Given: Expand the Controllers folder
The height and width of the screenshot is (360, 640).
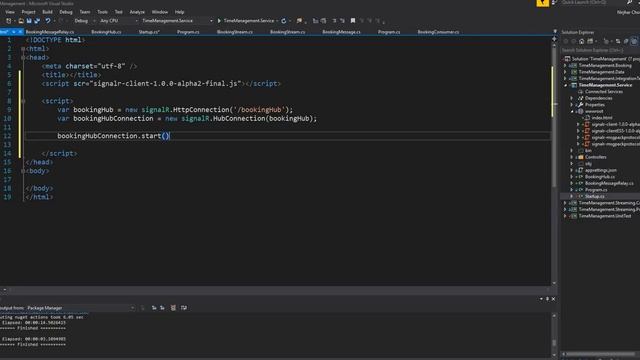Looking at the screenshot, I should point(572,157).
